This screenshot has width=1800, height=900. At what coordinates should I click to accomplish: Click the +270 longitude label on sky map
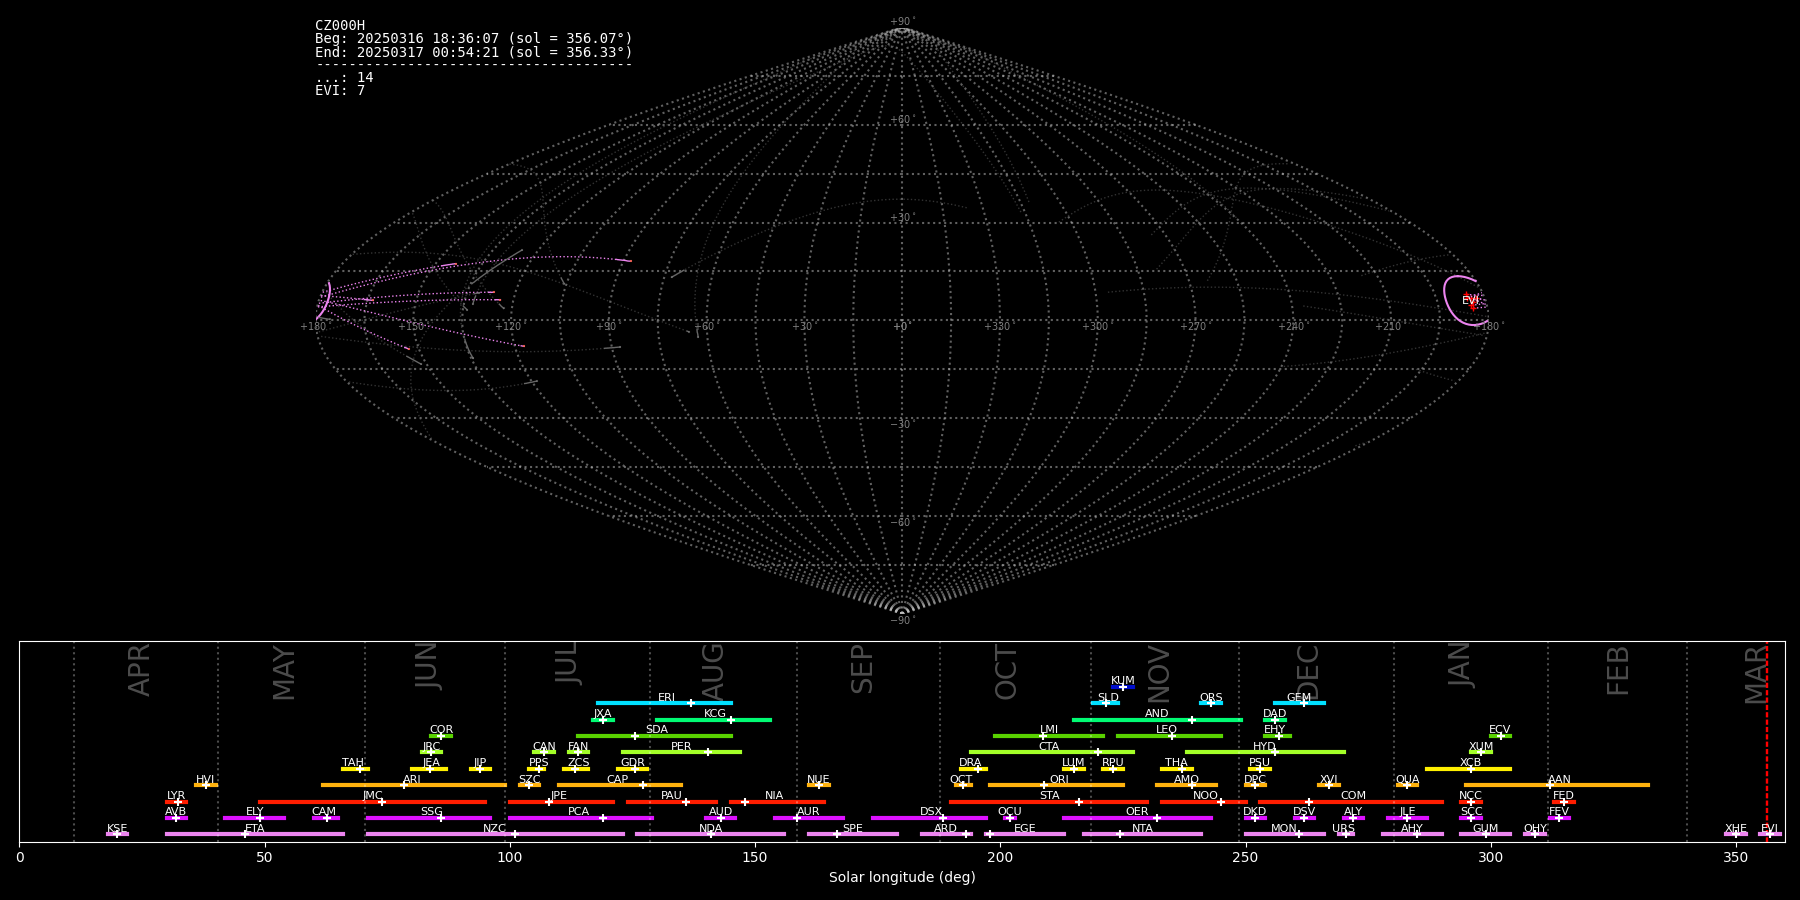tap(1192, 327)
